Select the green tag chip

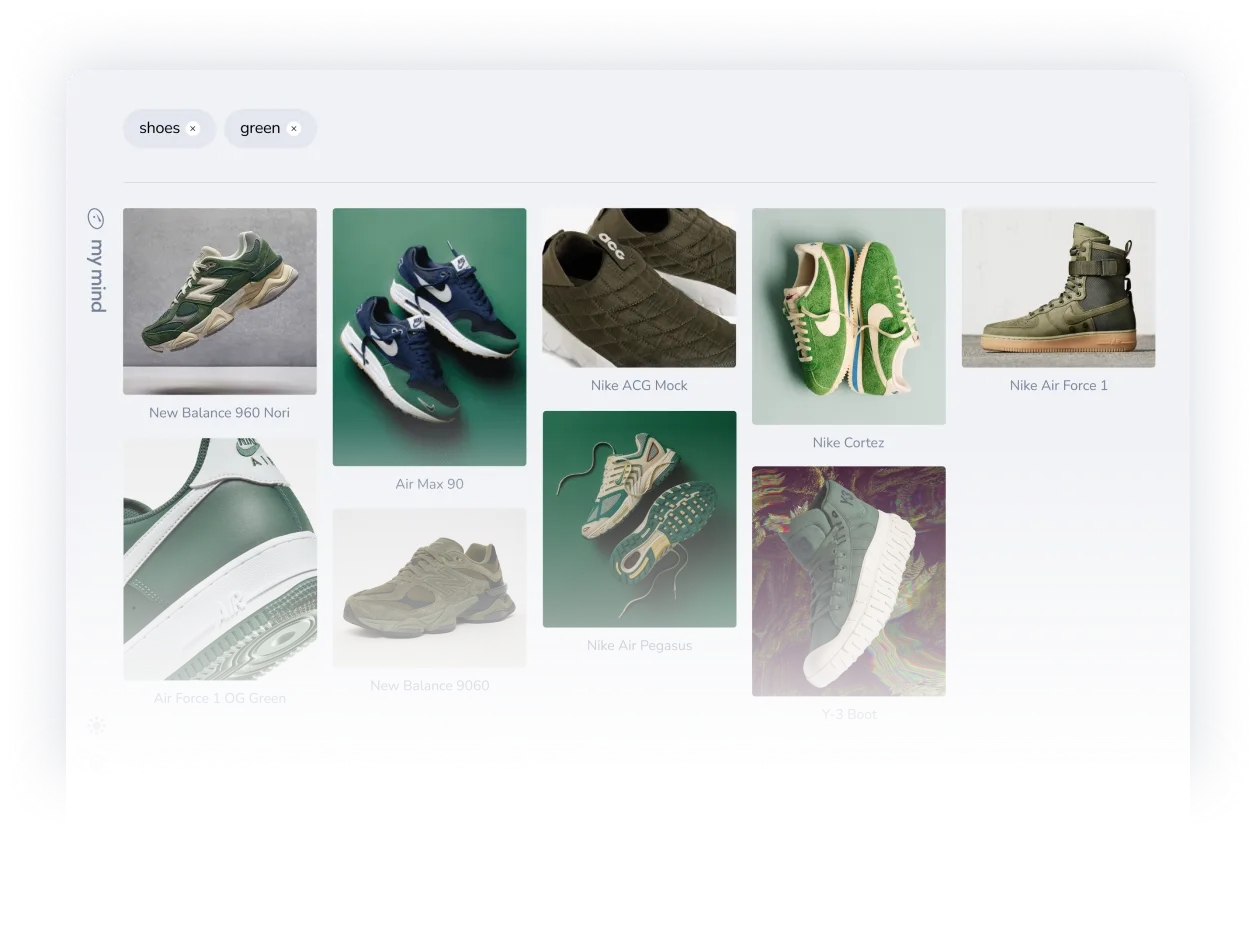coord(270,128)
